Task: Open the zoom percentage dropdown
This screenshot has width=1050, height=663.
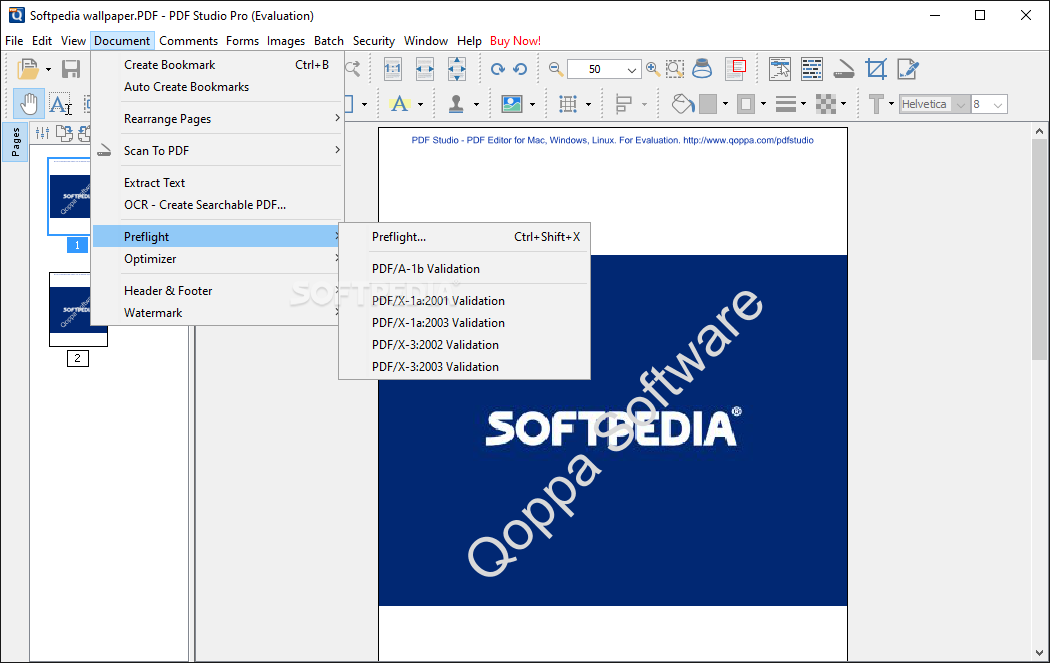Action: 631,70
